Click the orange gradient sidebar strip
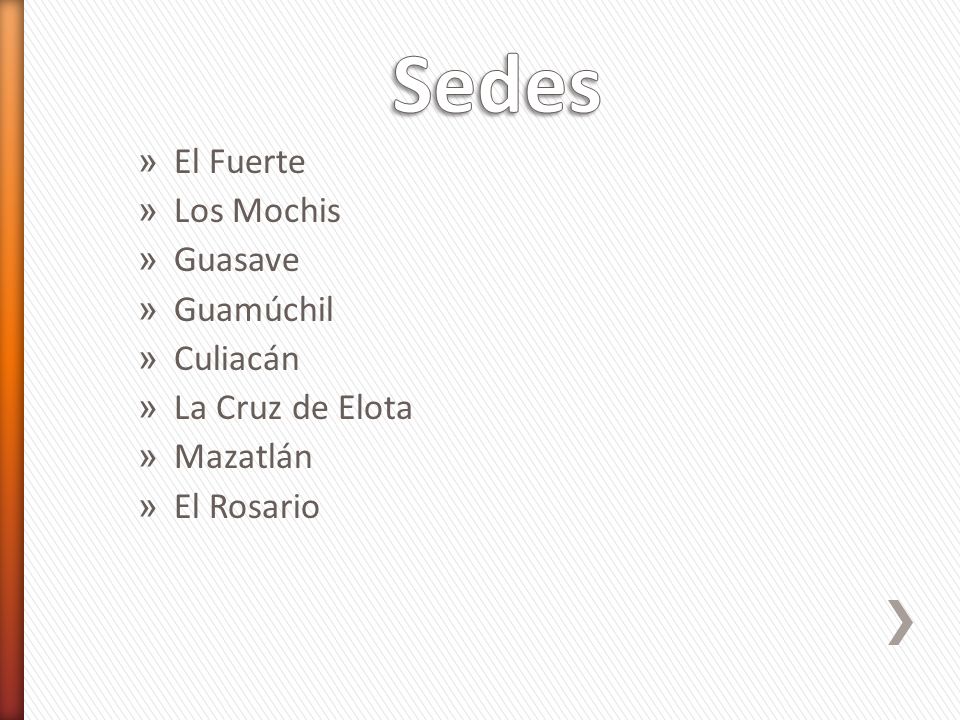This screenshot has height=720, width=960. (12, 360)
